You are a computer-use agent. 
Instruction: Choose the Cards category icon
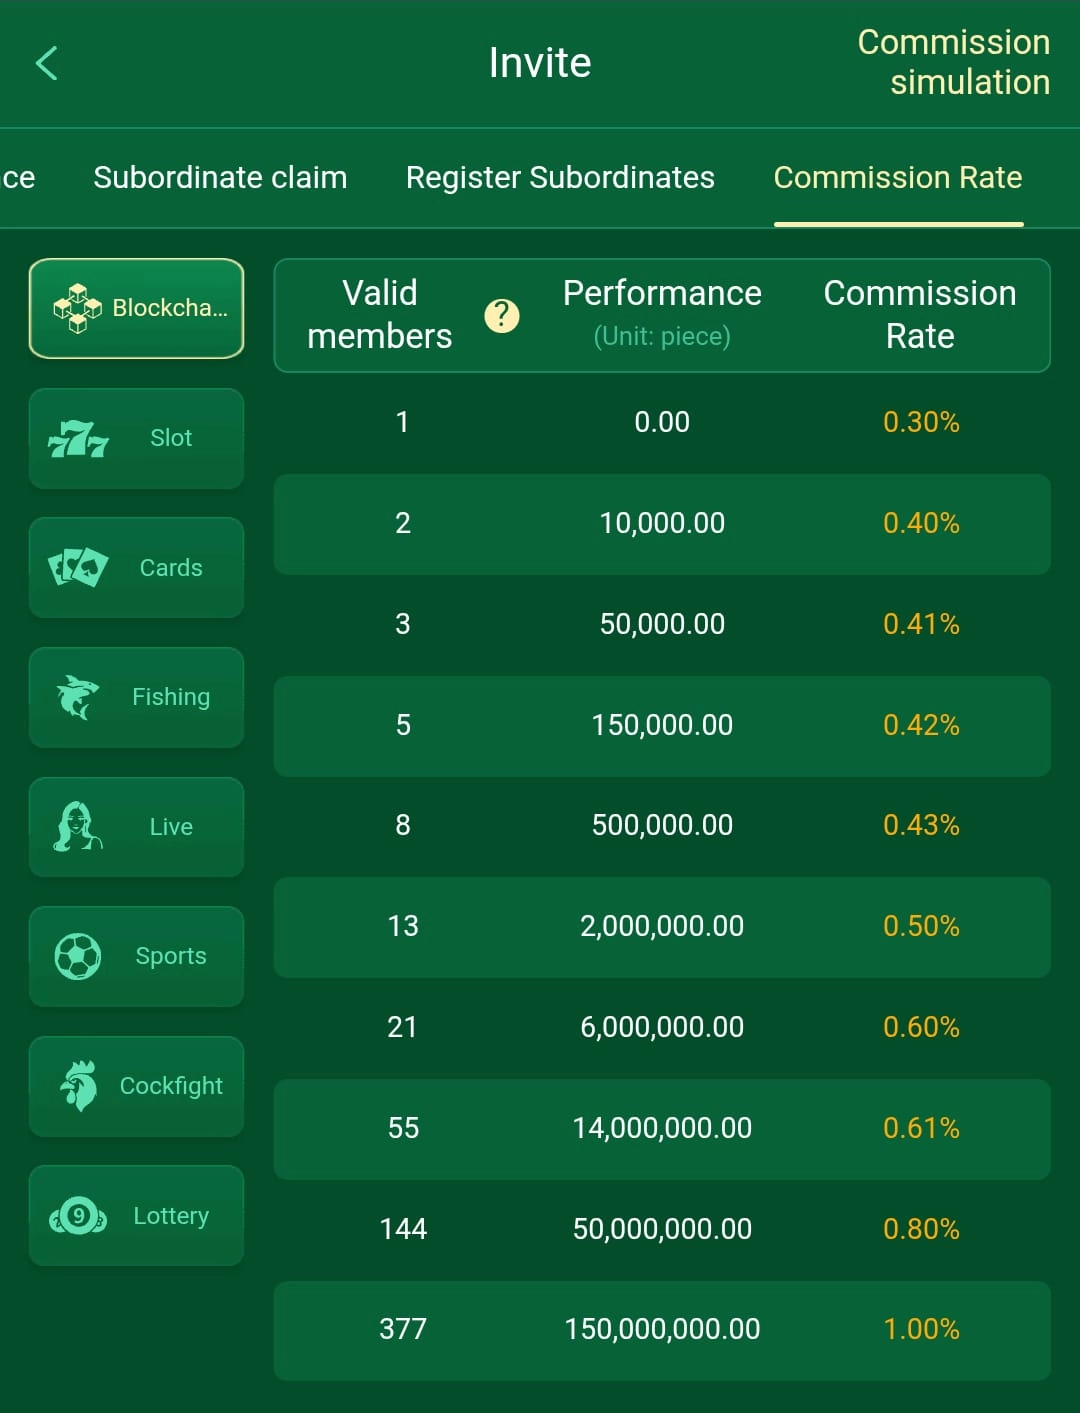pyautogui.click(x=78, y=567)
